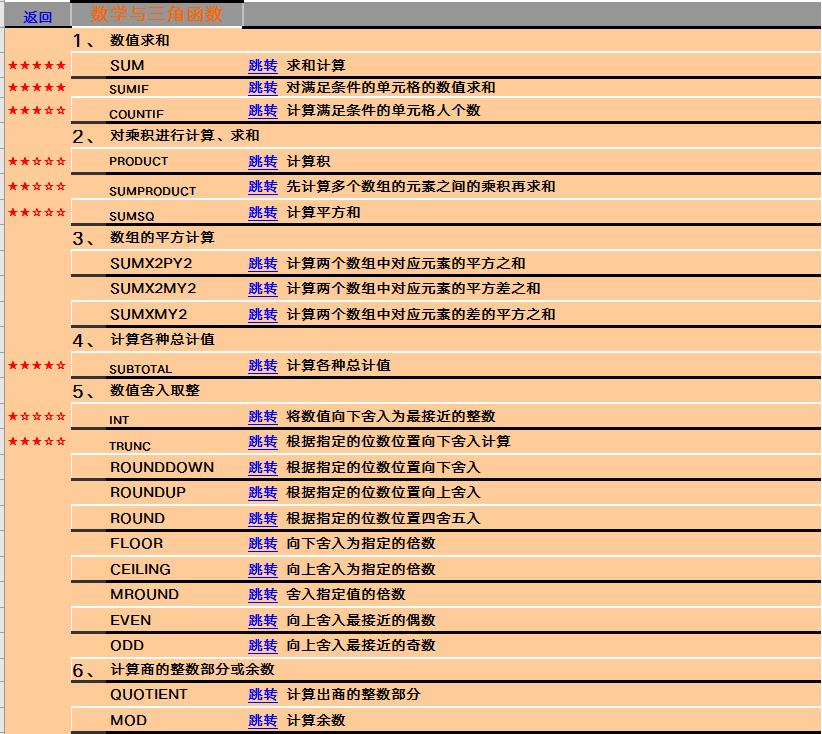Click the 返回 link at top left

38,17
